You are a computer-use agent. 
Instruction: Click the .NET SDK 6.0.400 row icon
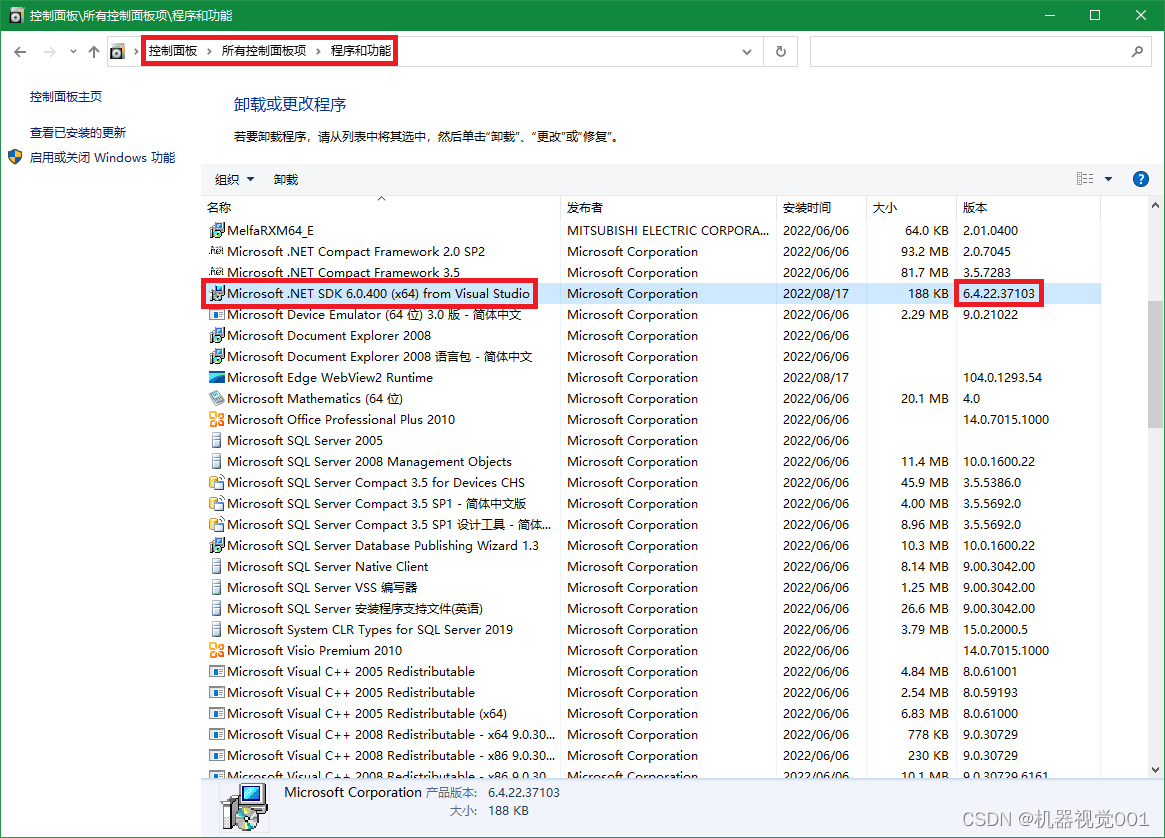coord(216,293)
